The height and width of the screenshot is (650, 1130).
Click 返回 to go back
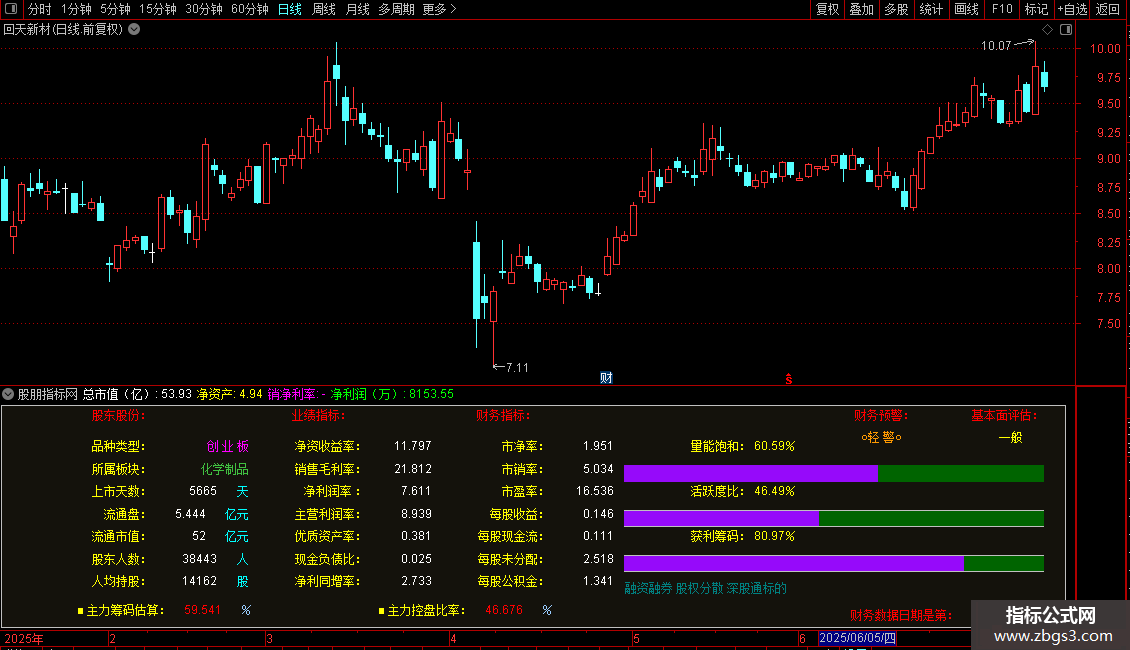coord(1108,9)
